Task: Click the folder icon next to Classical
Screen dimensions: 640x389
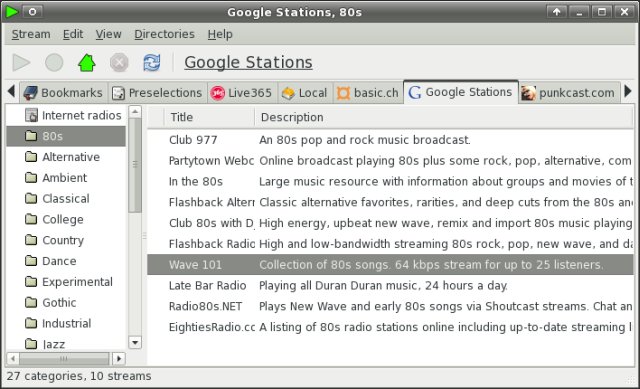Action: tap(31, 198)
